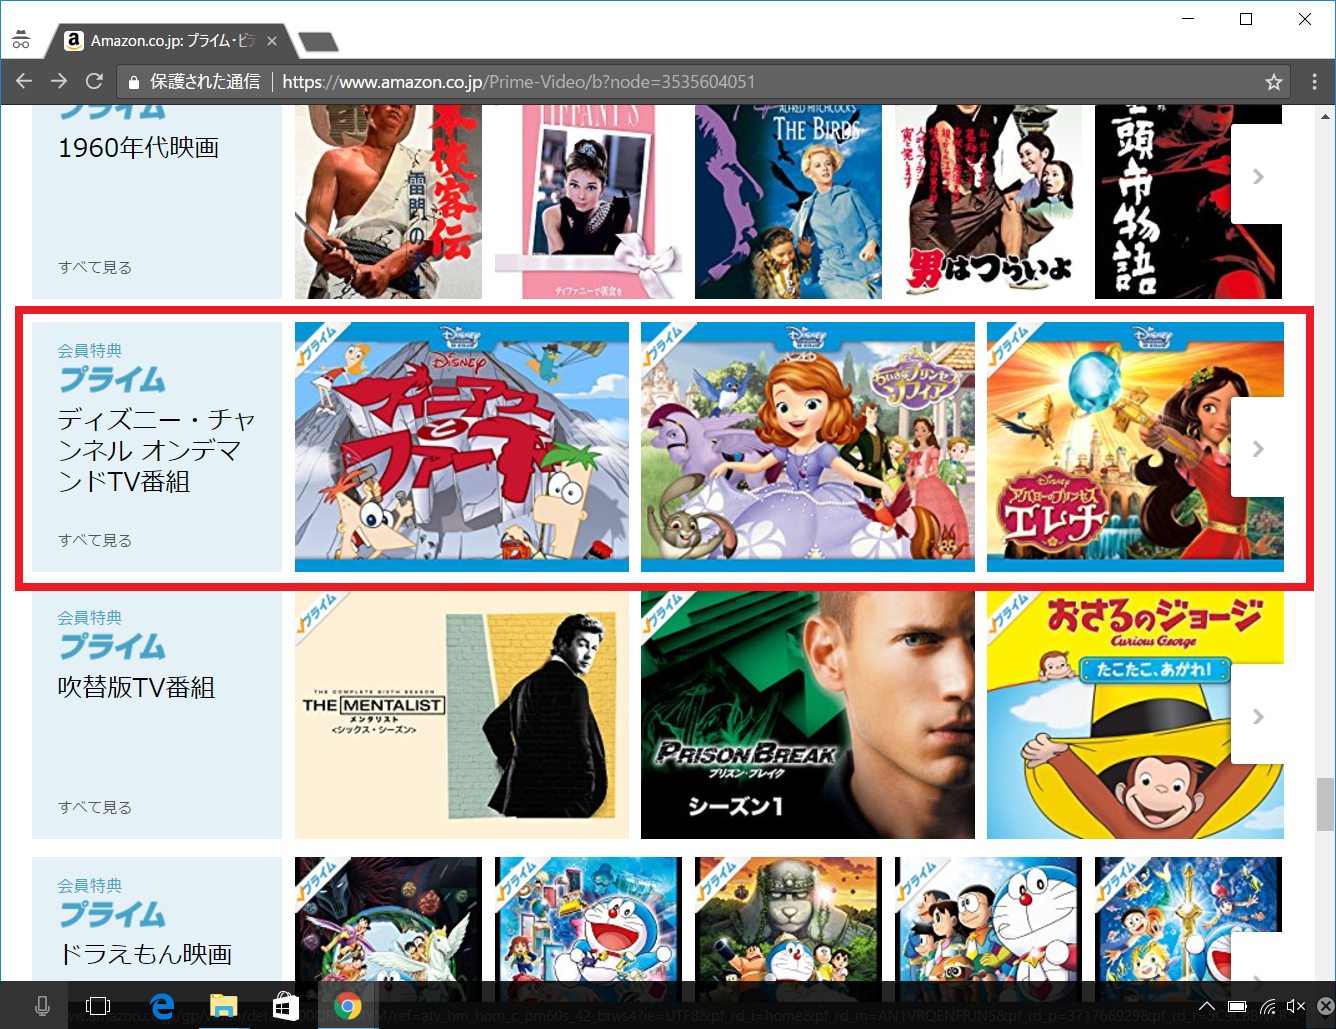Open the 吹替版TV番組 category heading

pyautogui.click(x=136, y=687)
